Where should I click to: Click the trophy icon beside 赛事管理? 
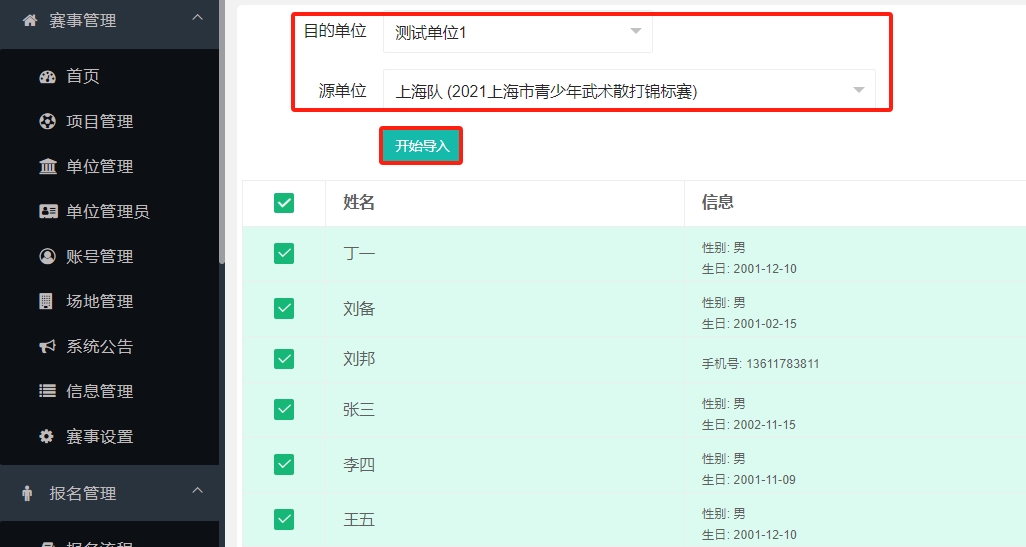point(29,20)
